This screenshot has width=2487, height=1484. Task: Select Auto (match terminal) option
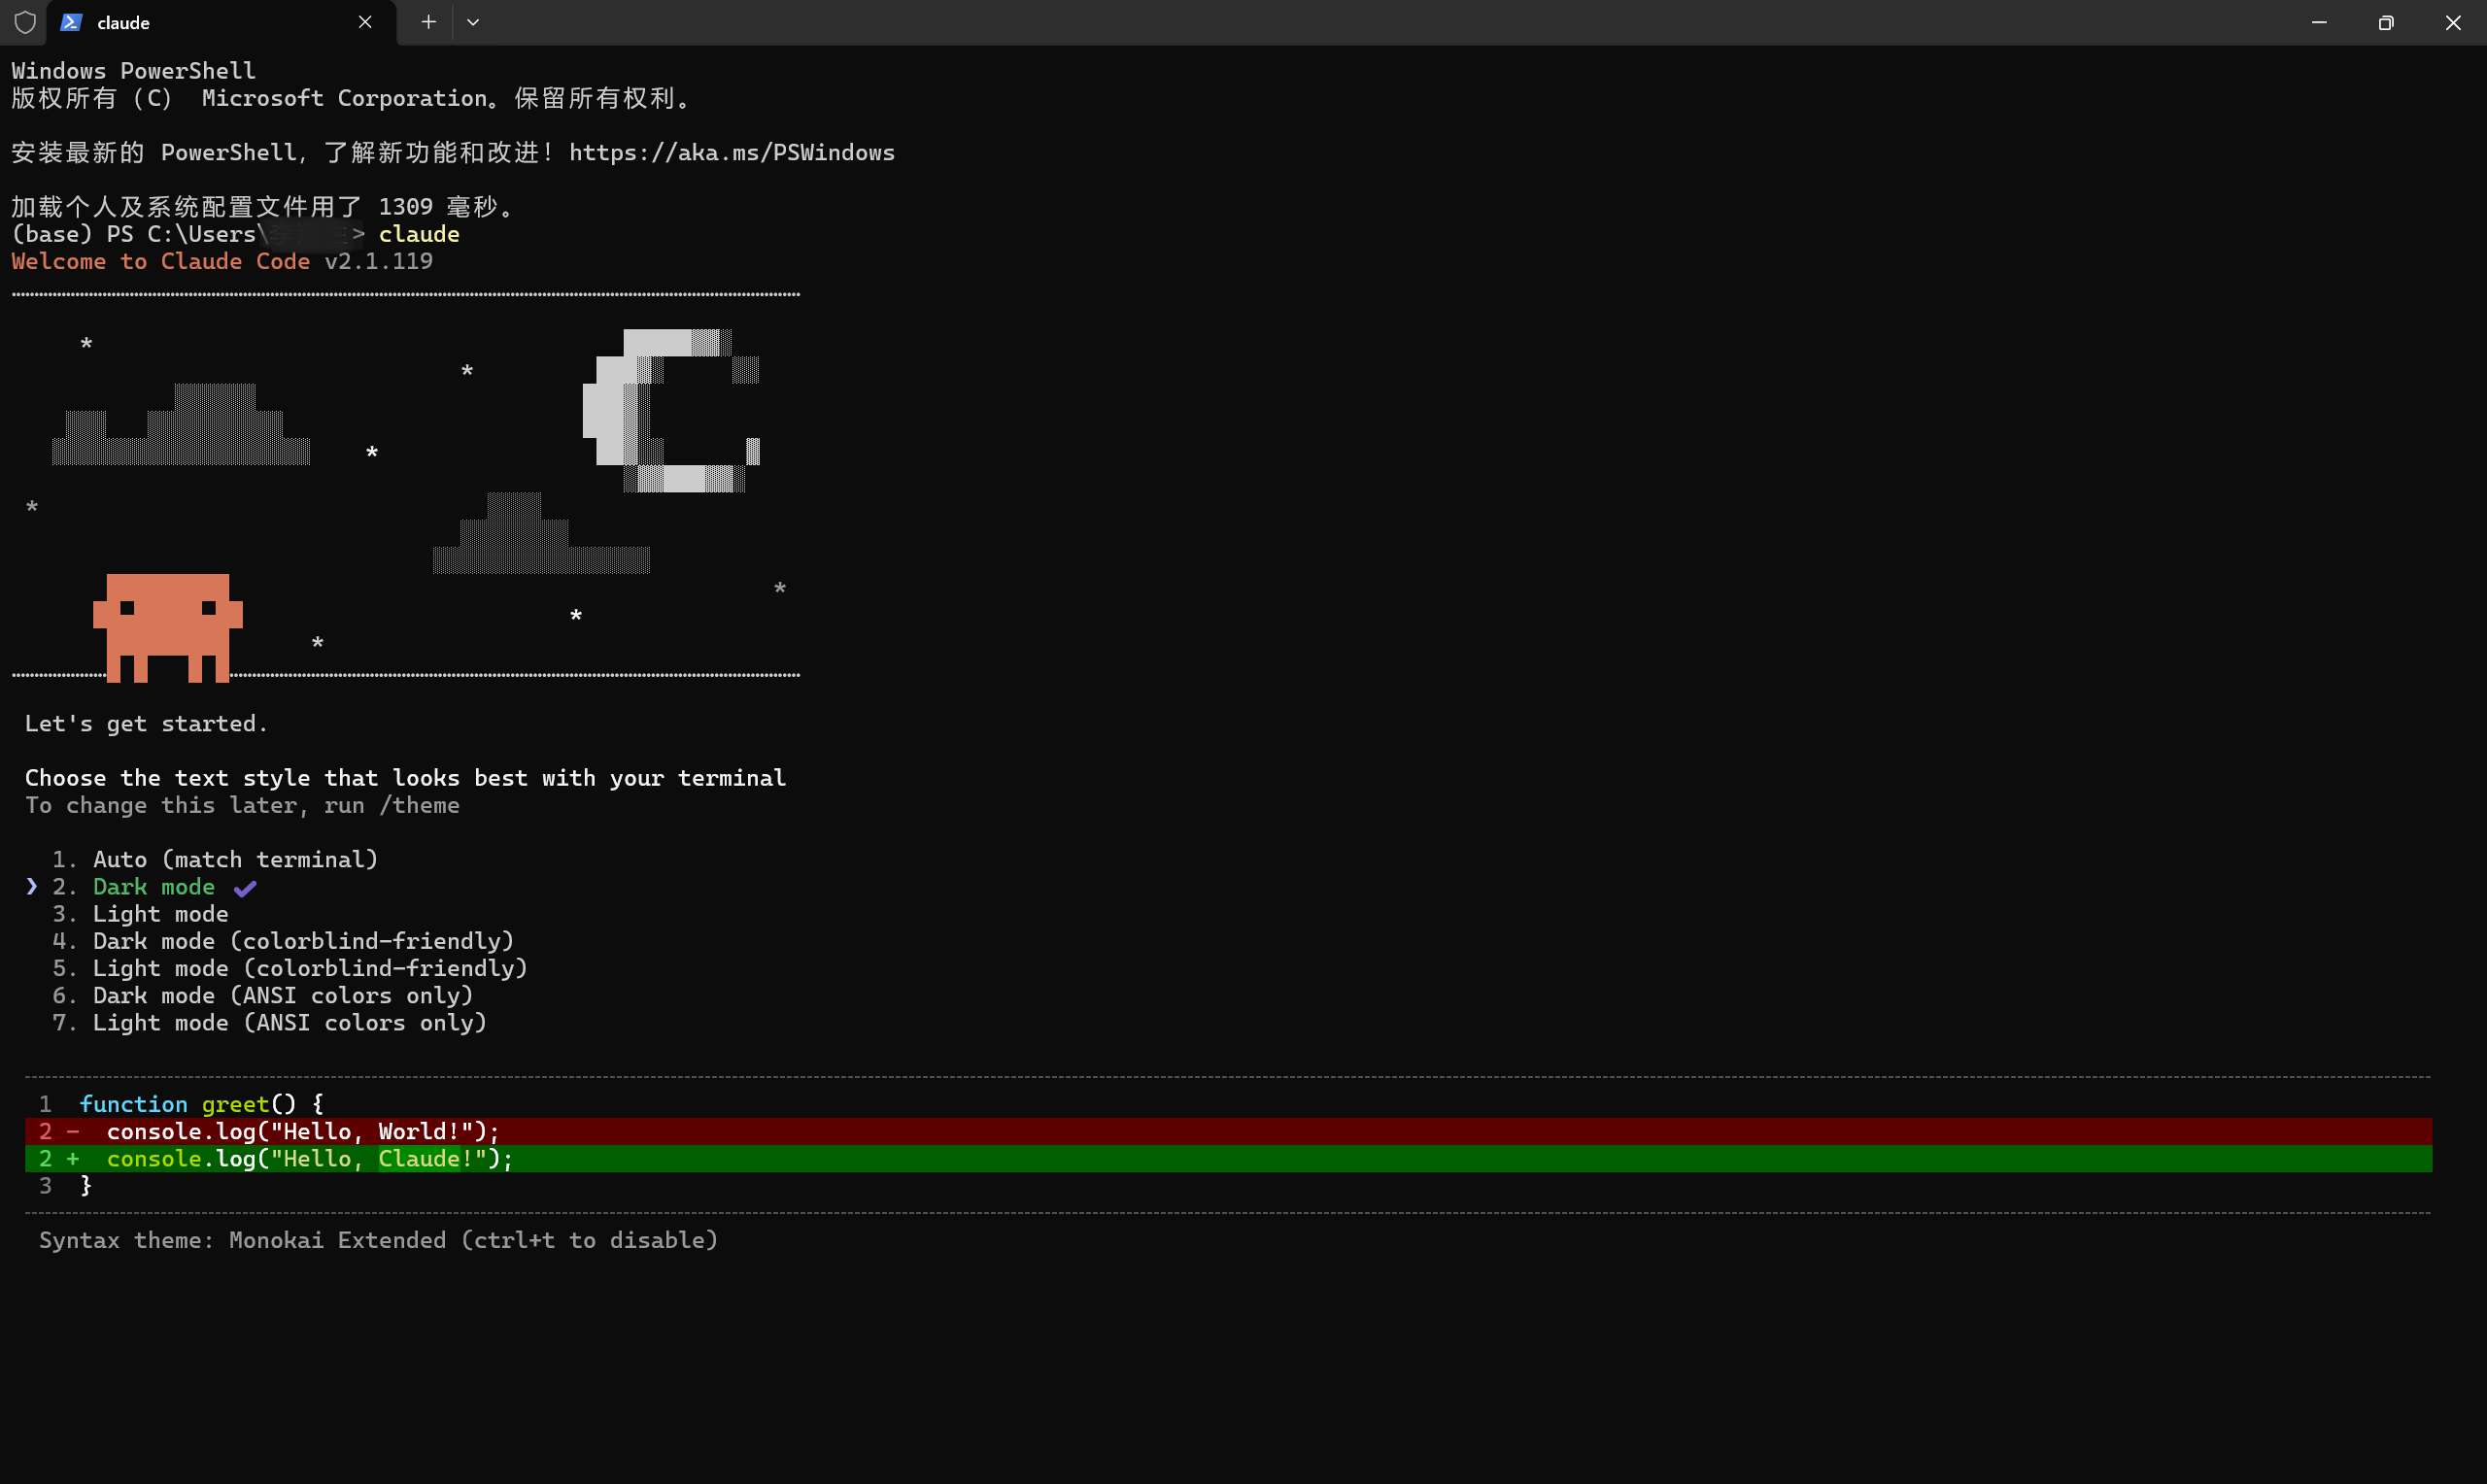coord(235,860)
